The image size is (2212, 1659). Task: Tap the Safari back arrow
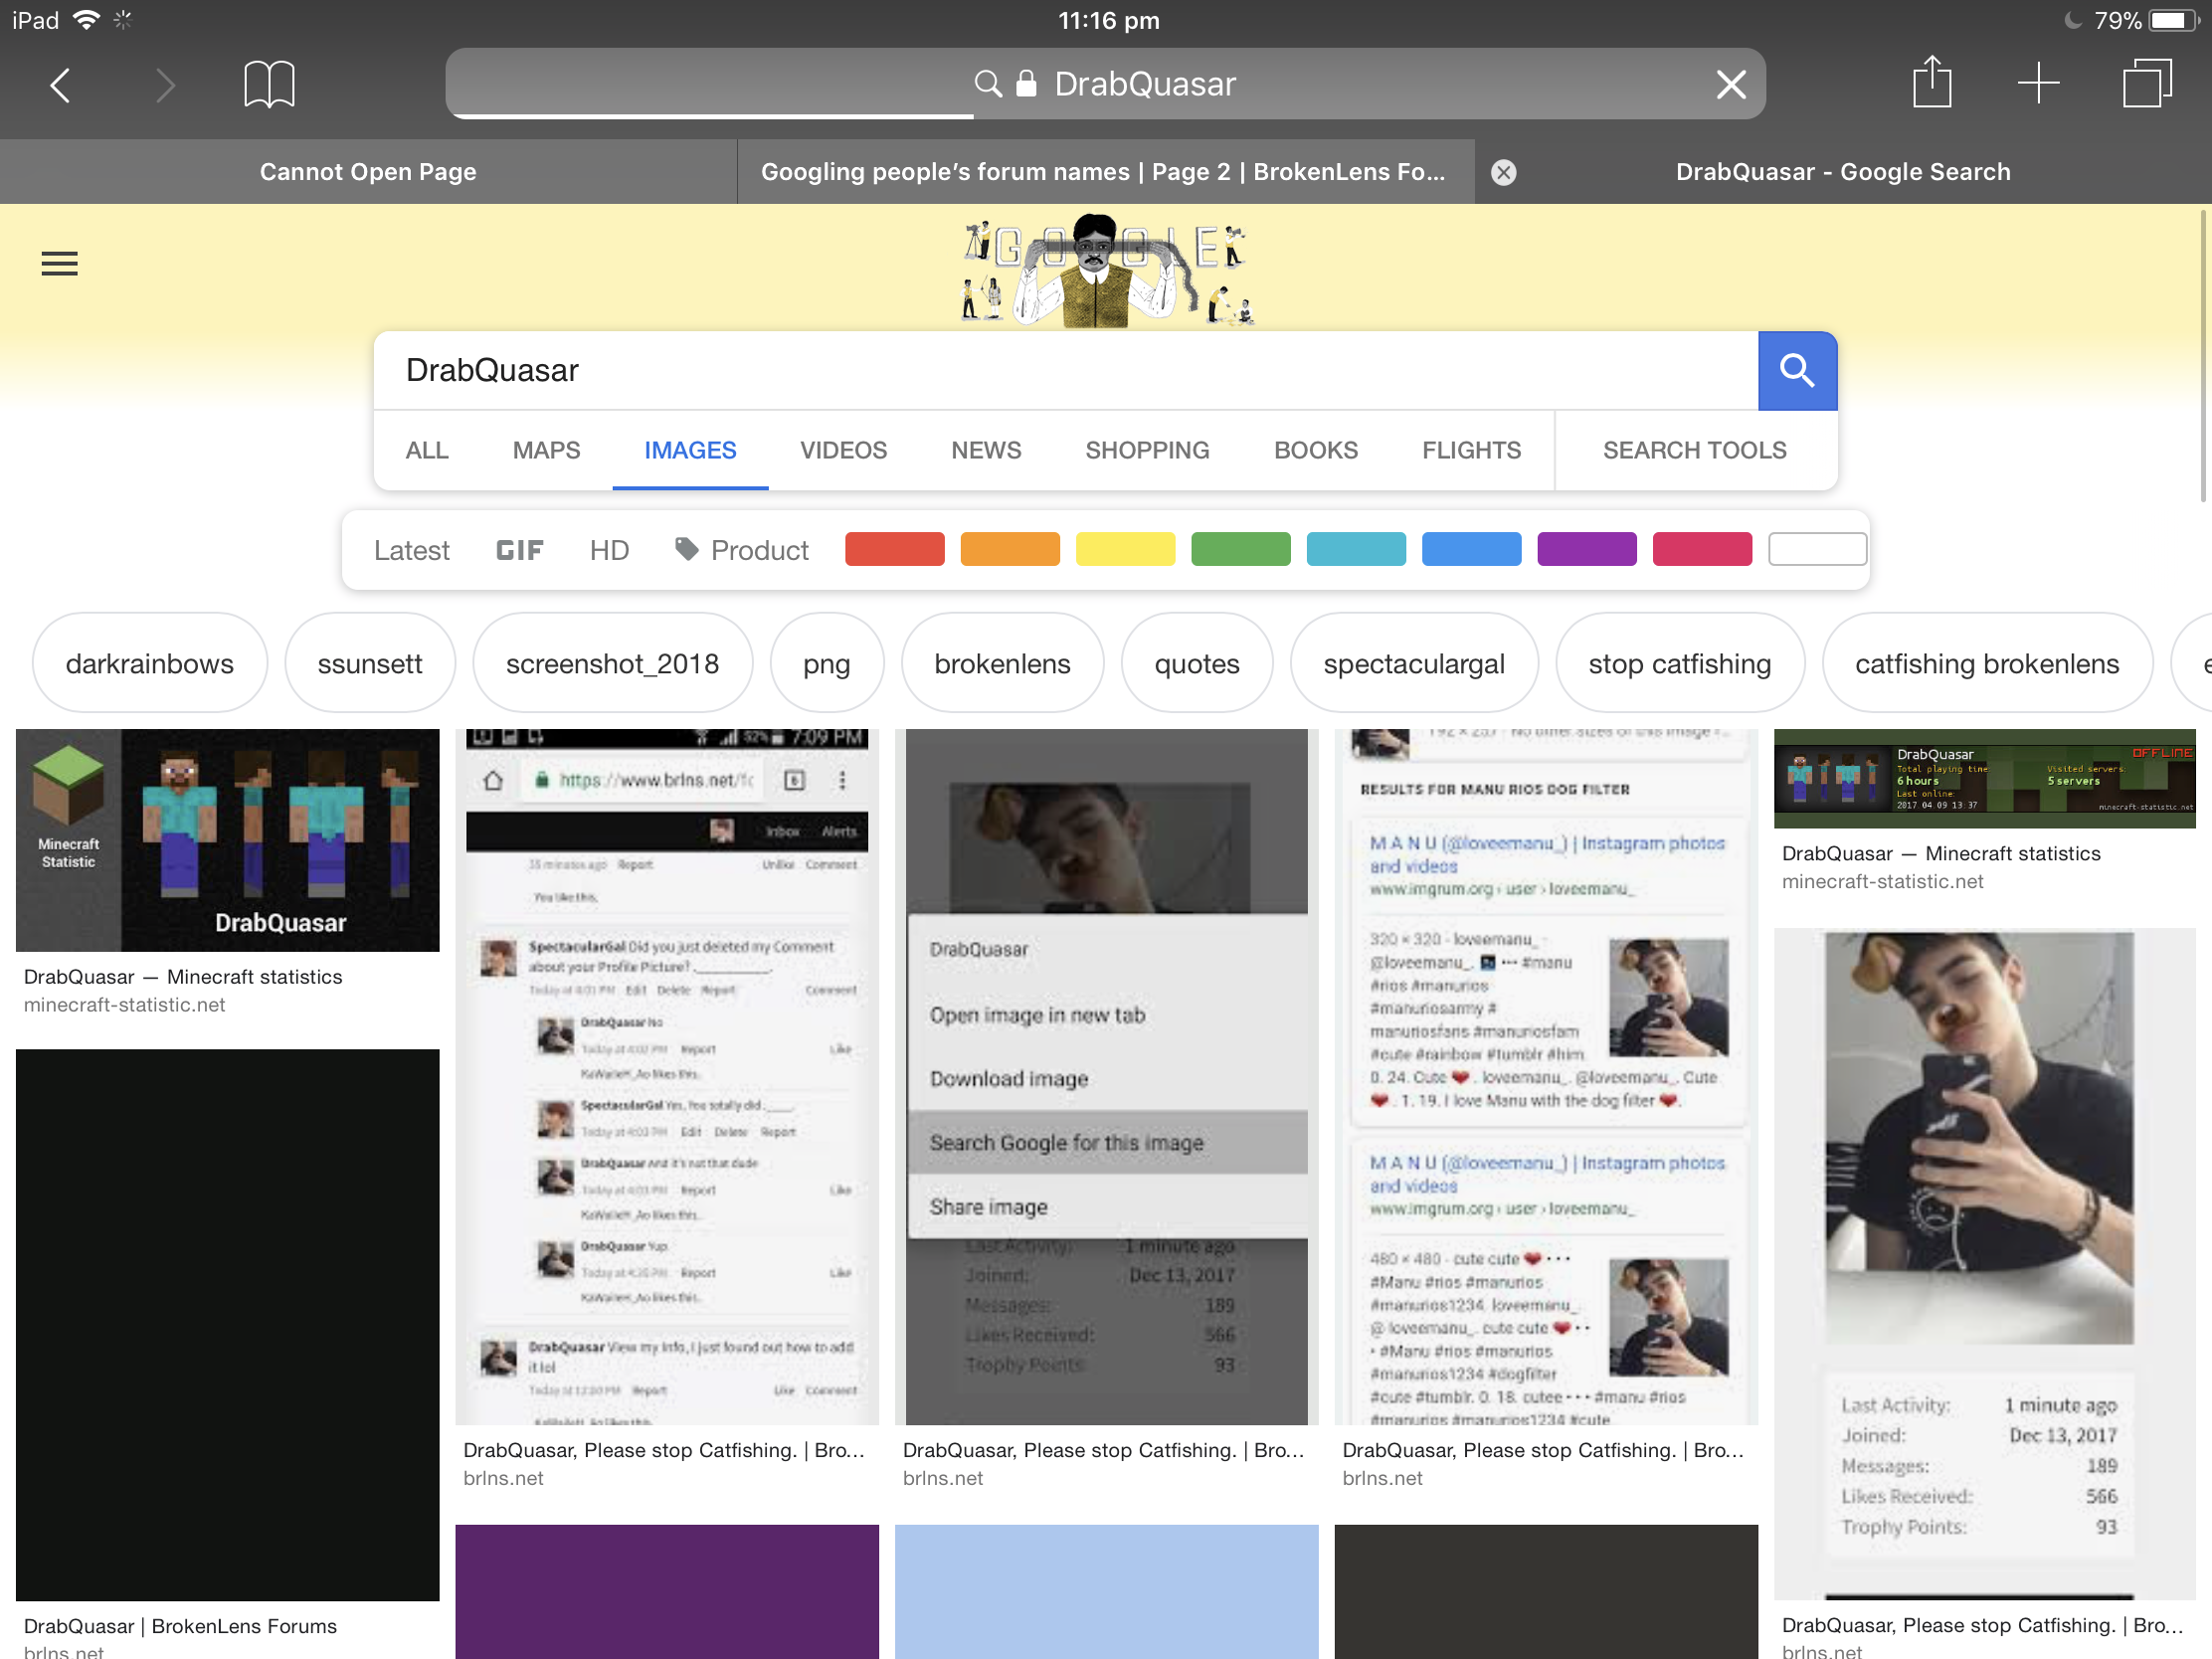[61, 84]
